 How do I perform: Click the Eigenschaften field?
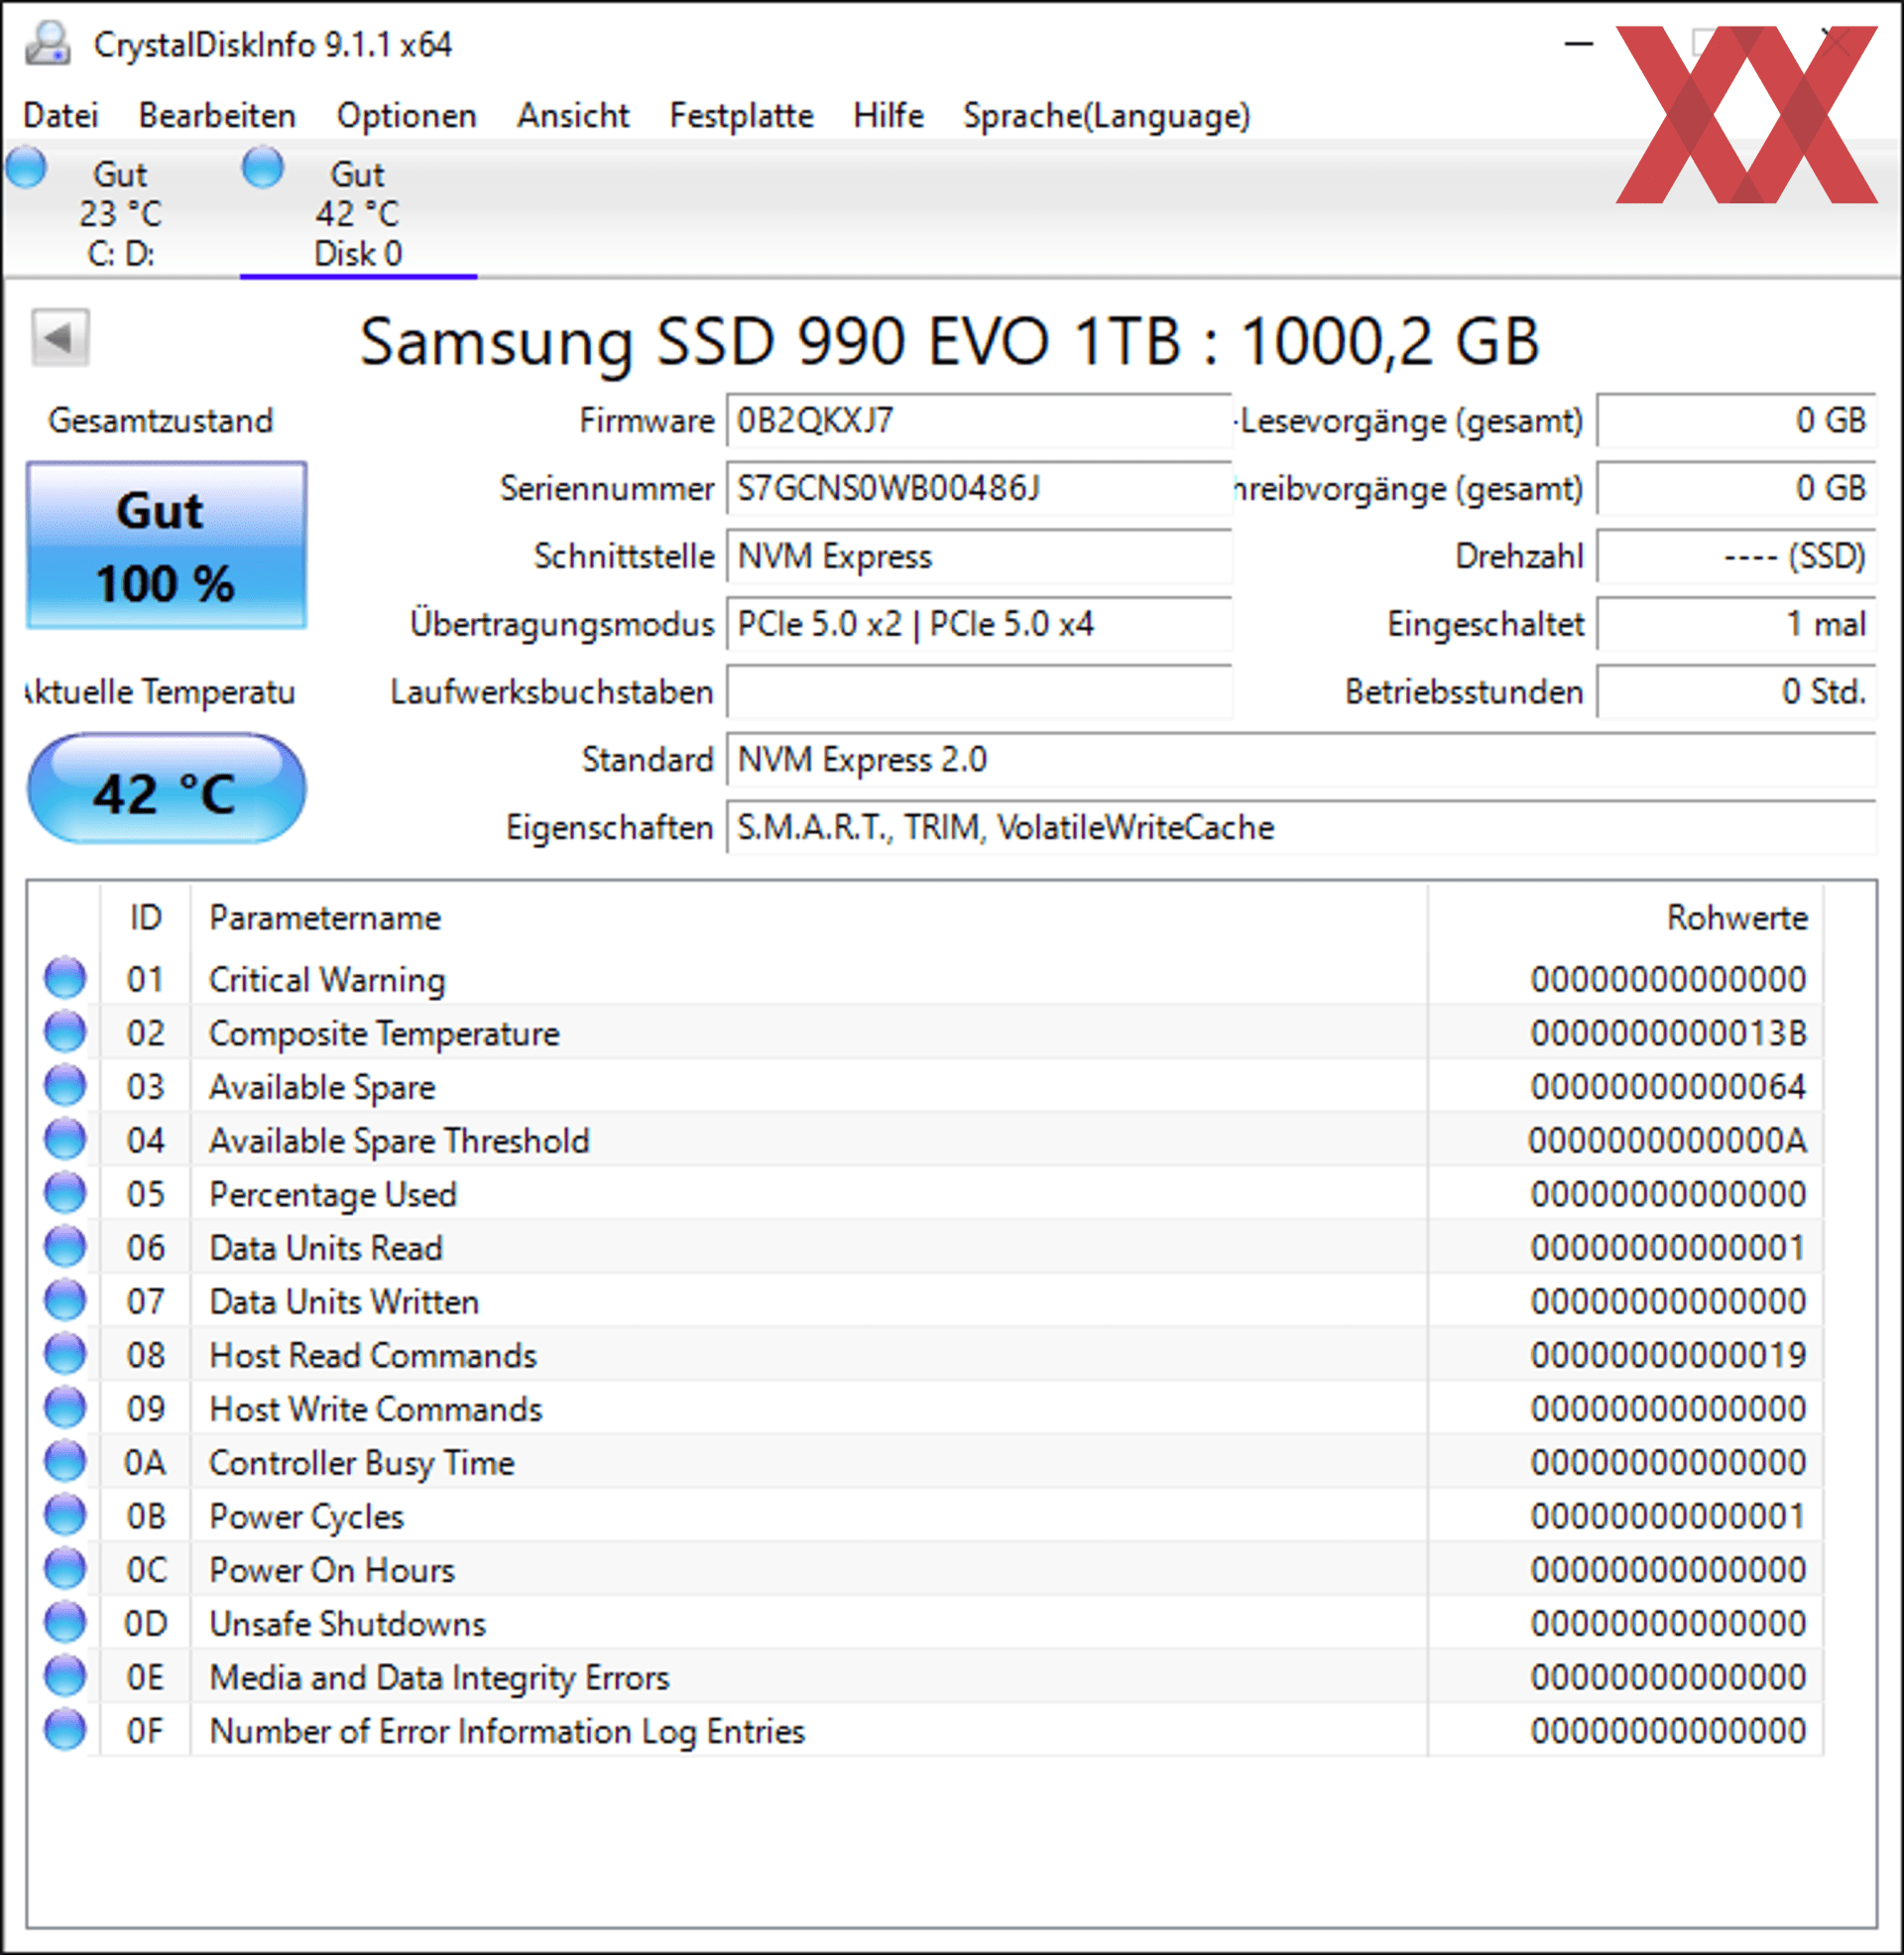(1301, 828)
